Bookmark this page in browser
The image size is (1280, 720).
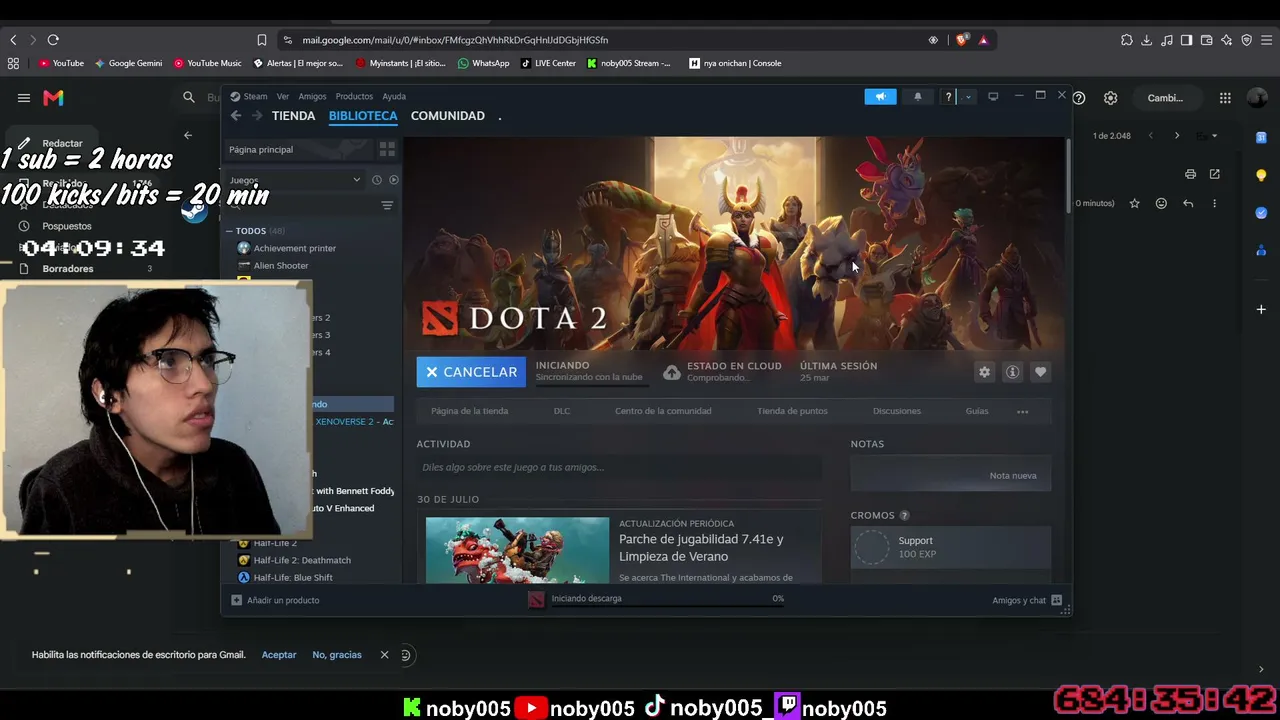coord(262,40)
